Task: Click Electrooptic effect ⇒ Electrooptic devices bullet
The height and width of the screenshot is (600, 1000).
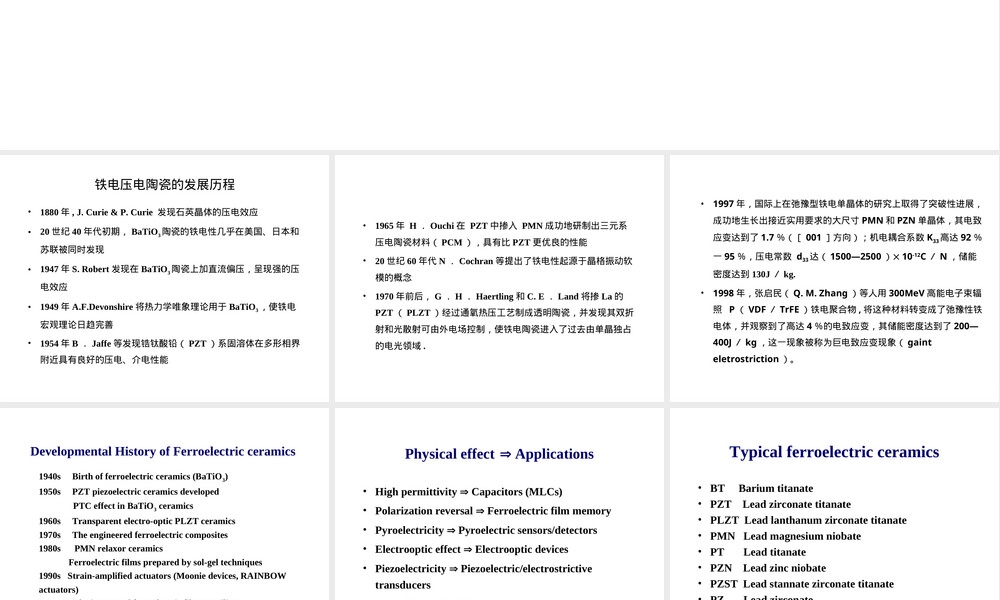Action: click(471, 549)
